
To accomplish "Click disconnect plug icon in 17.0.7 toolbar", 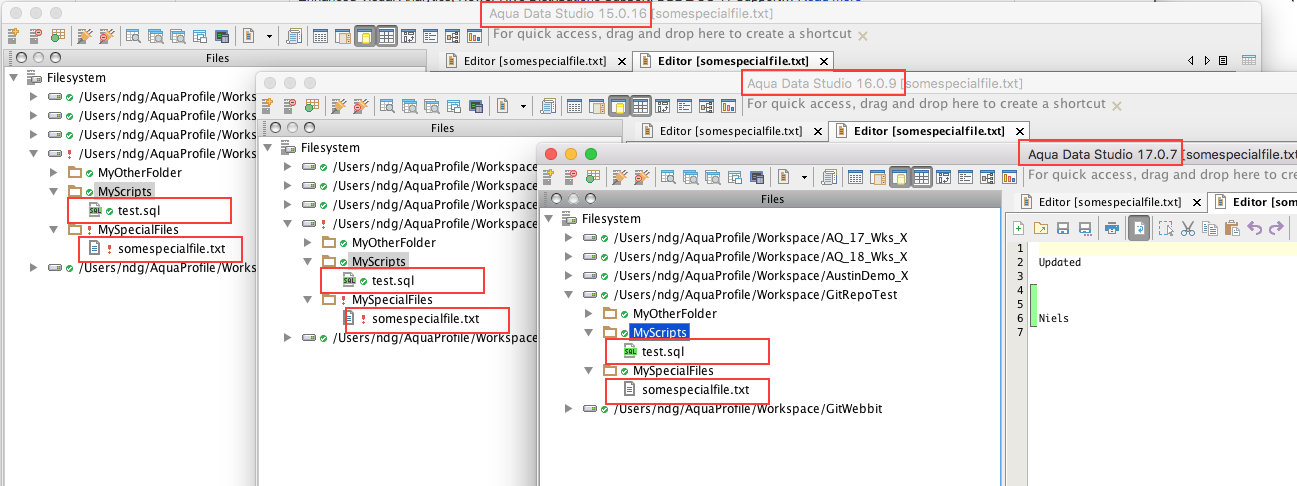I will pos(641,177).
